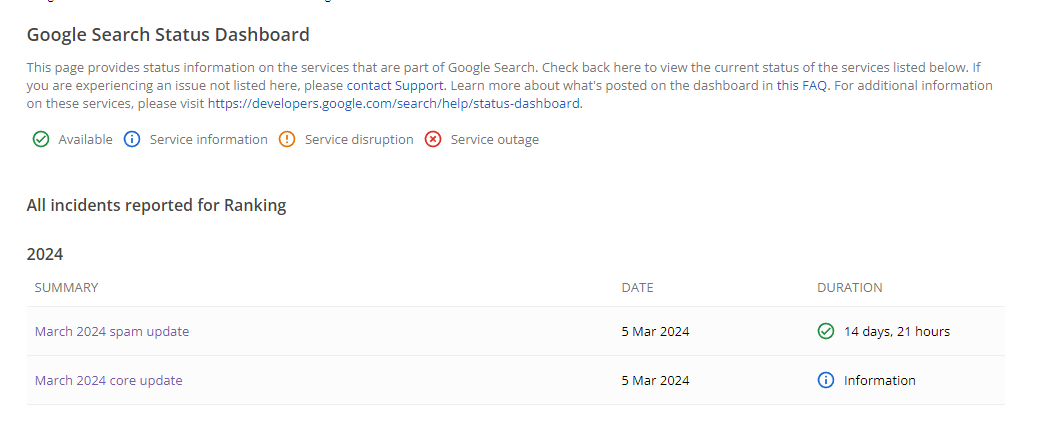This screenshot has width=1059, height=422.
Task: Click the SUMMARY column header
Action: 66,288
